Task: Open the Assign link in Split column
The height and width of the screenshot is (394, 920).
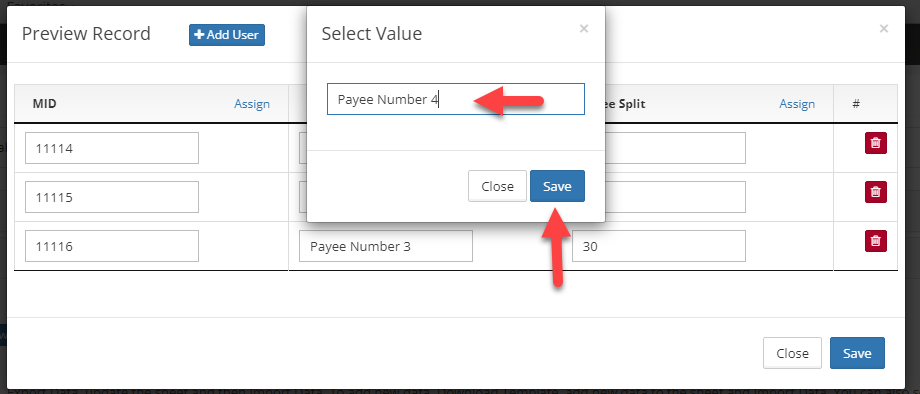Action: pos(797,104)
